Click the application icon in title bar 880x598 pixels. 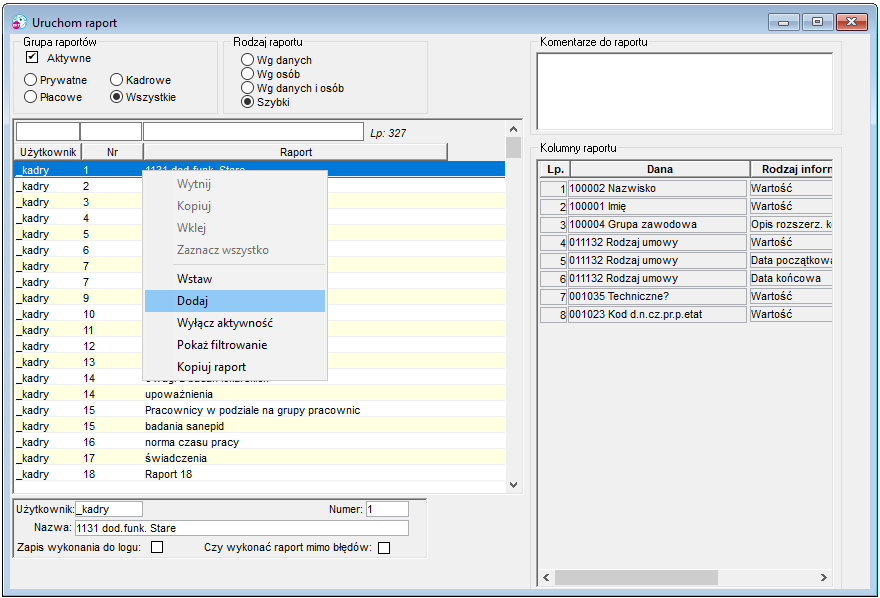[19, 22]
